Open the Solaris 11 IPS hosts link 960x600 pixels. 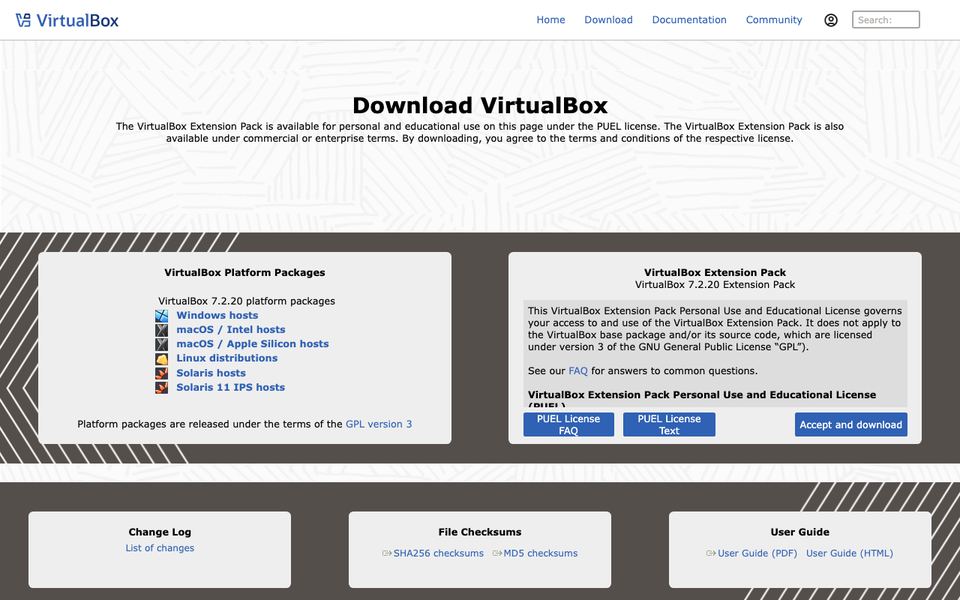coord(231,387)
